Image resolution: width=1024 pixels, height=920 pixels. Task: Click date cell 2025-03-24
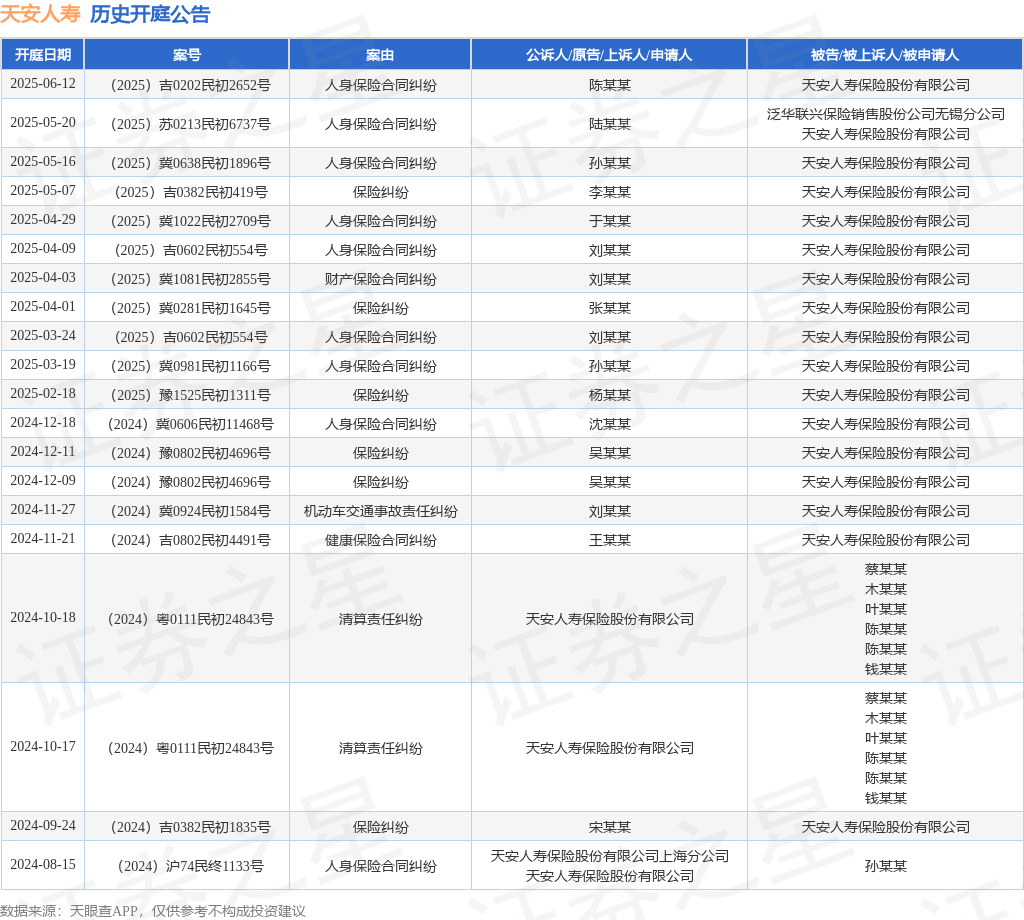[x=43, y=336]
